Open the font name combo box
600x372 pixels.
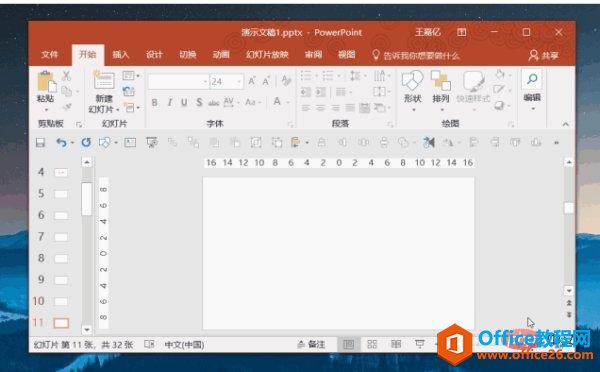click(x=178, y=82)
